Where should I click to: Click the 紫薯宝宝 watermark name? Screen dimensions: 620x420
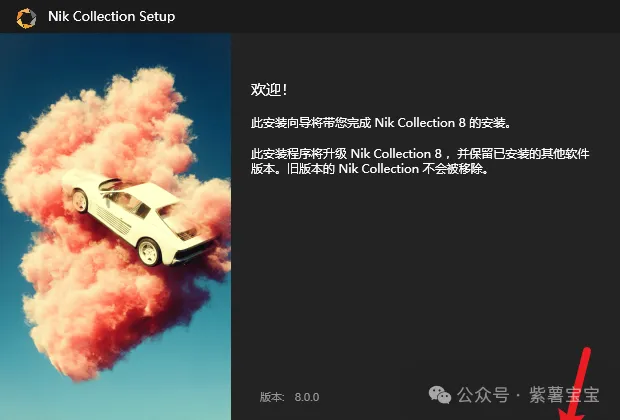[564, 395]
